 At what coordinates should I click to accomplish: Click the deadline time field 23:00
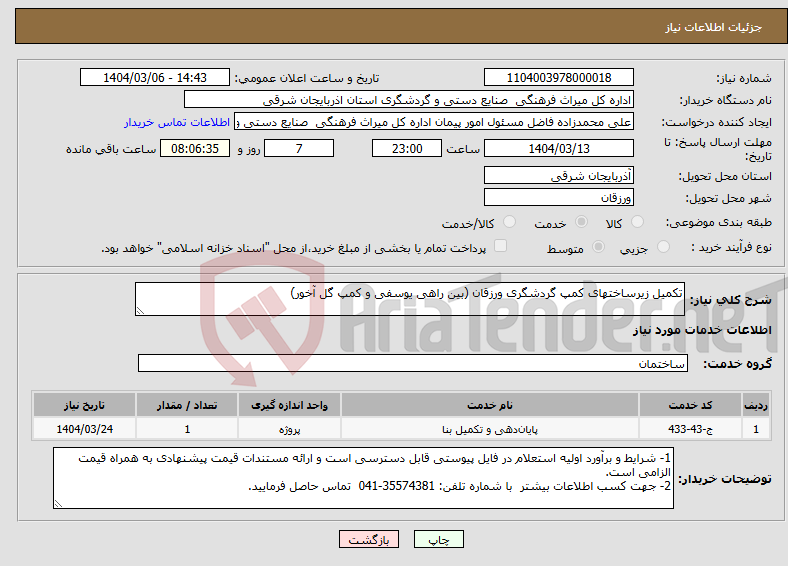[x=407, y=148]
